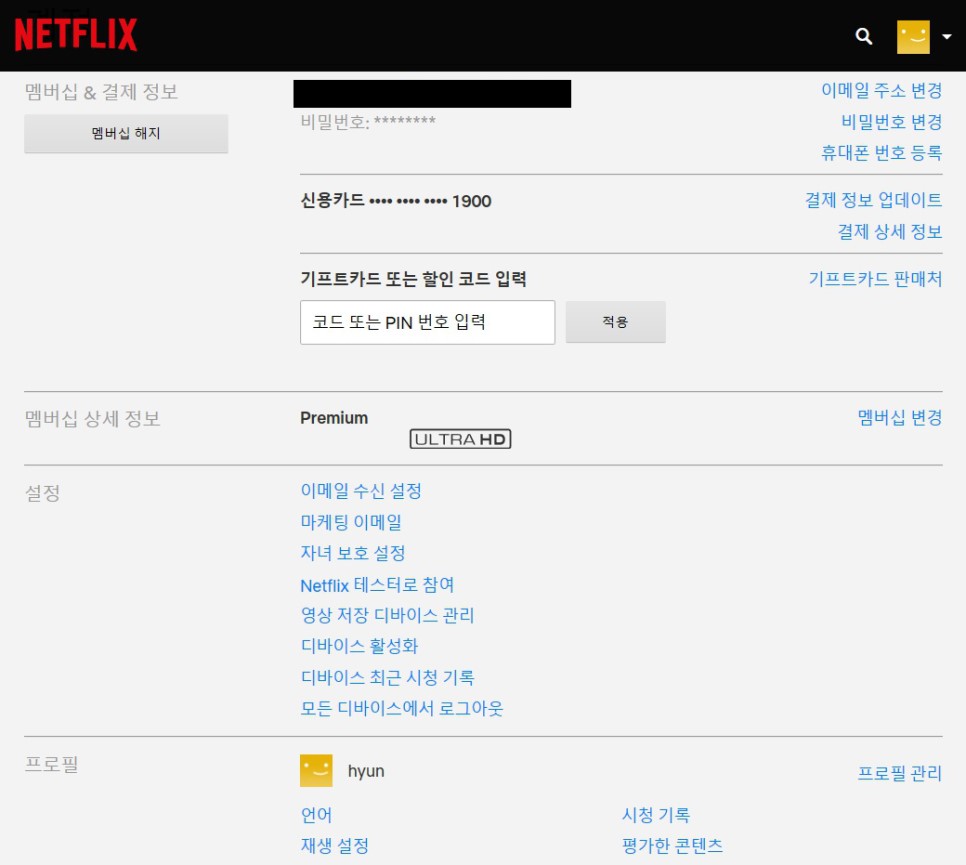Open 결제 정보 업데이트 link
Screen dimensions: 966x865
coord(874,200)
